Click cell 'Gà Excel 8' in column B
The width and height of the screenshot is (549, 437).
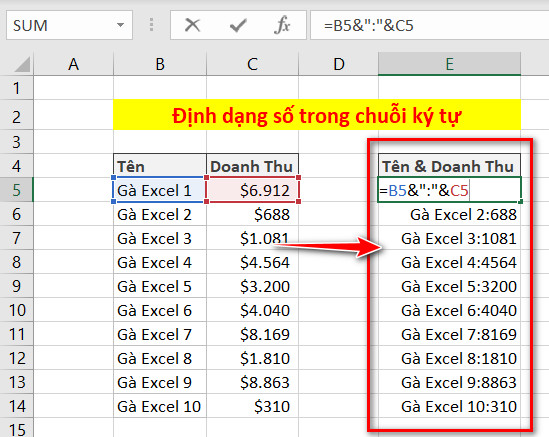(160, 358)
